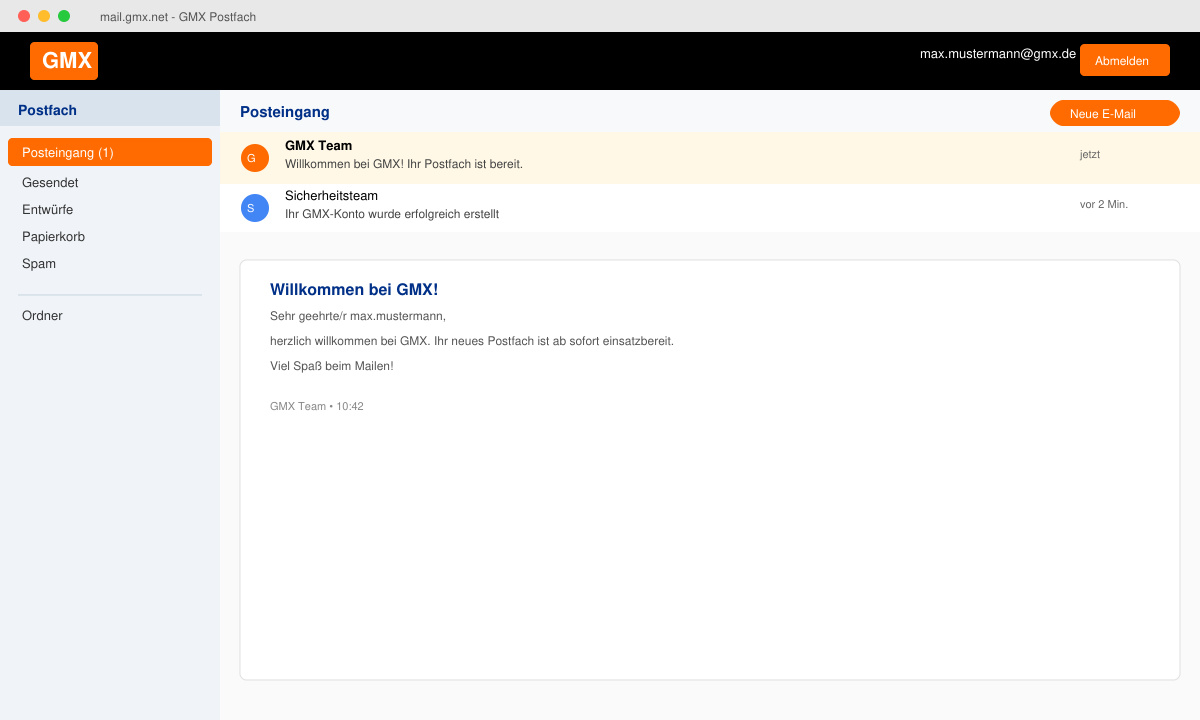1200x720 pixels.
Task: Click the 'GMX Team • 10:42' footer
Action: click(317, 407)
